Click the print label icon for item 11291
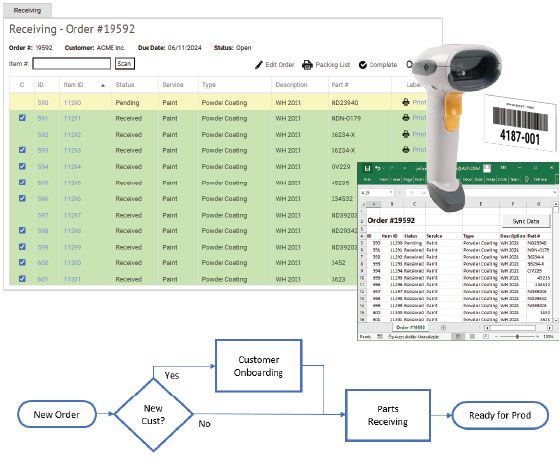Image resolution: width=560 pixels, height=465 pixels. pos(406,118)
